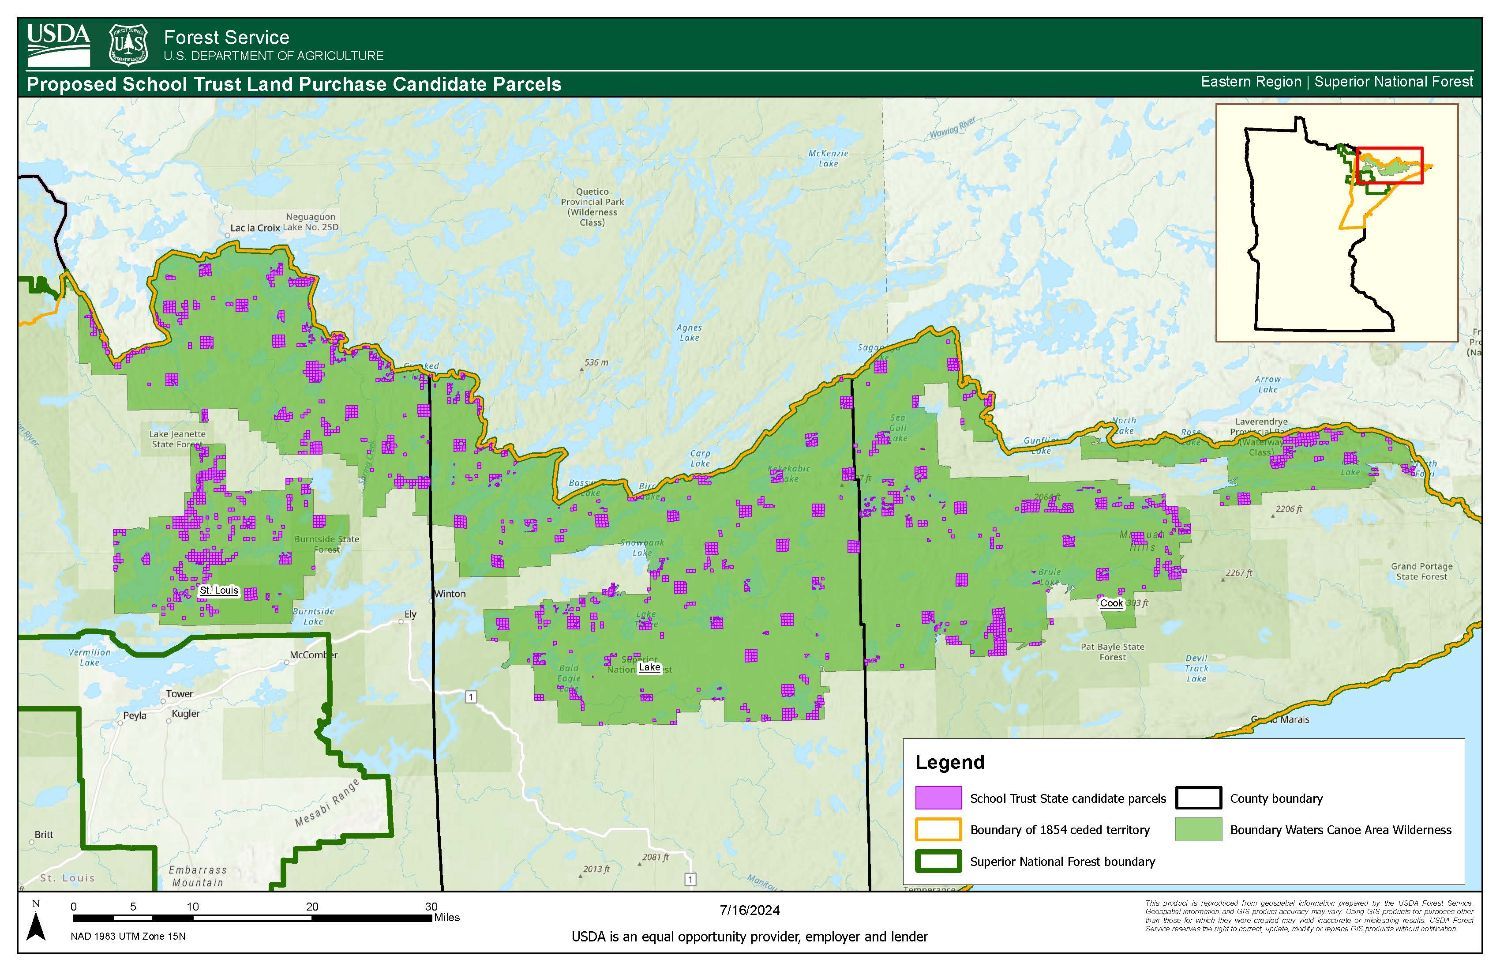Click the boxed 'Cook' county label
The image size is (1500, 971).
tap(1111, 603)
